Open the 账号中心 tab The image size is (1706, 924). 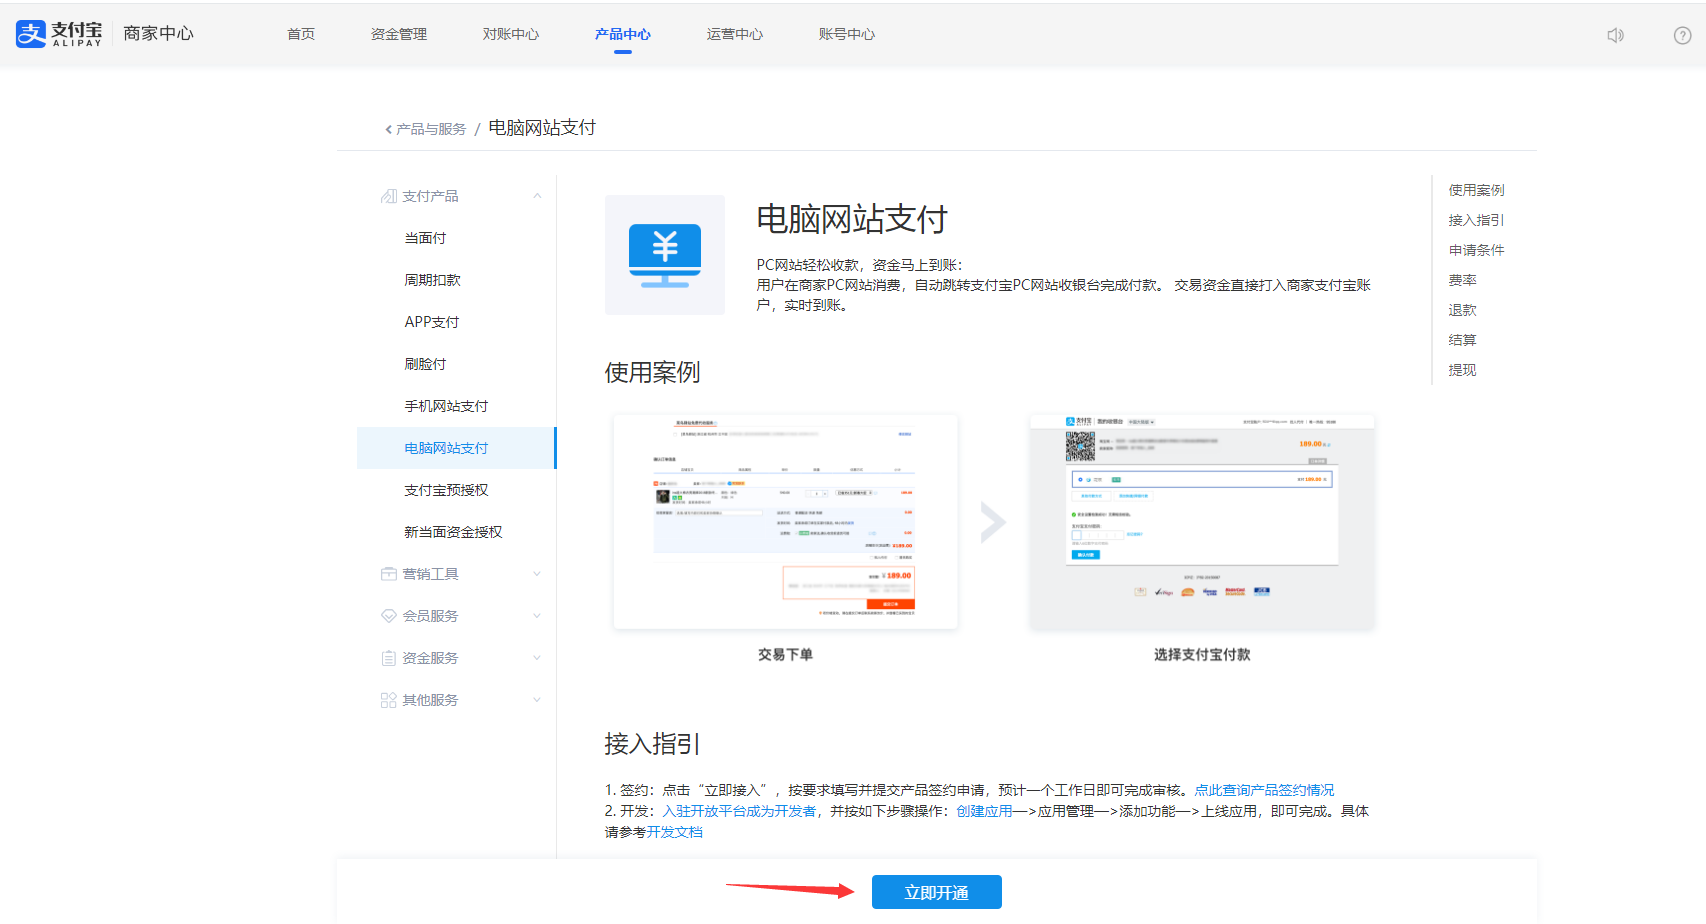847,34
